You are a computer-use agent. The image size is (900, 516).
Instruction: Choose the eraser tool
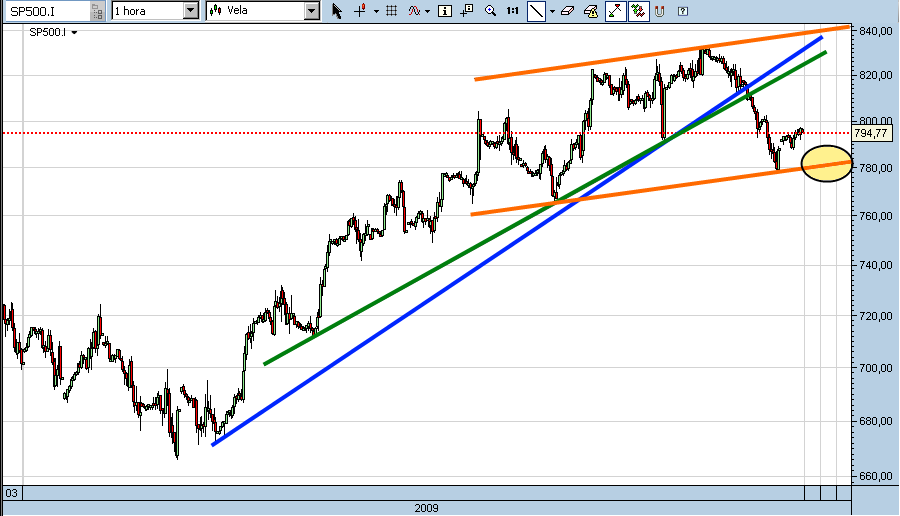click(567, 11)
